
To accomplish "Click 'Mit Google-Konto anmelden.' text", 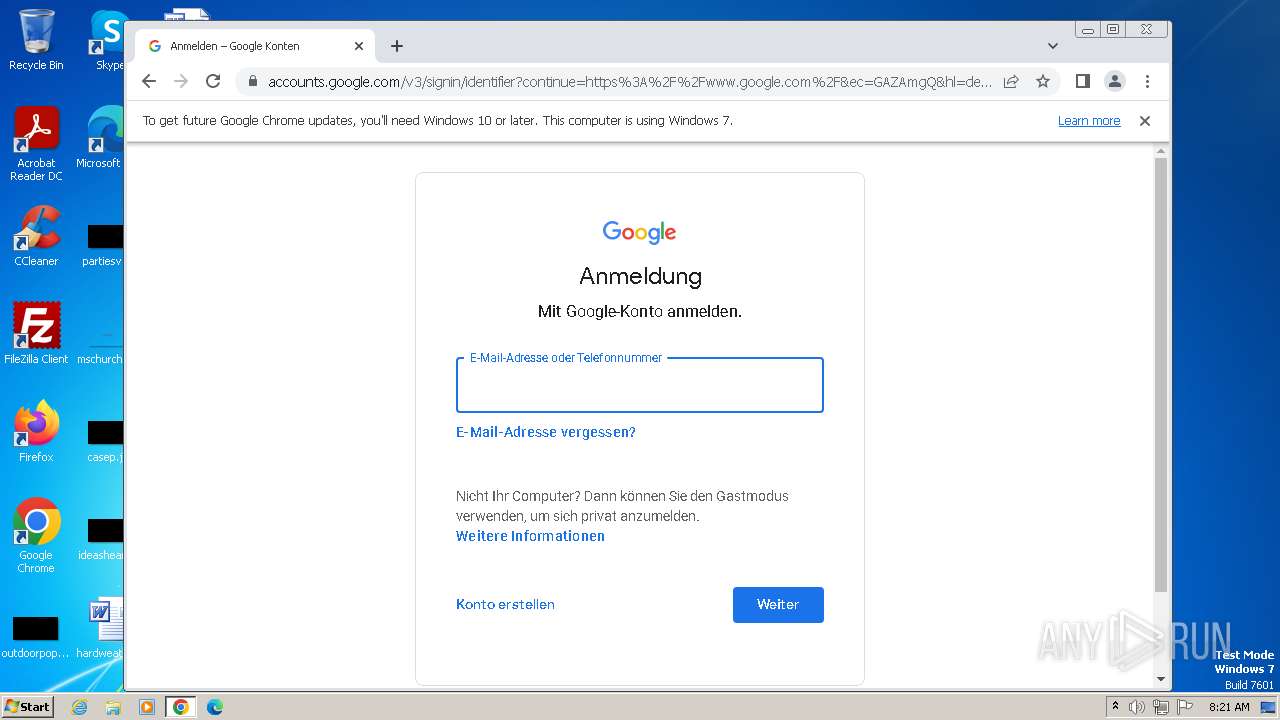I will 640,312.
